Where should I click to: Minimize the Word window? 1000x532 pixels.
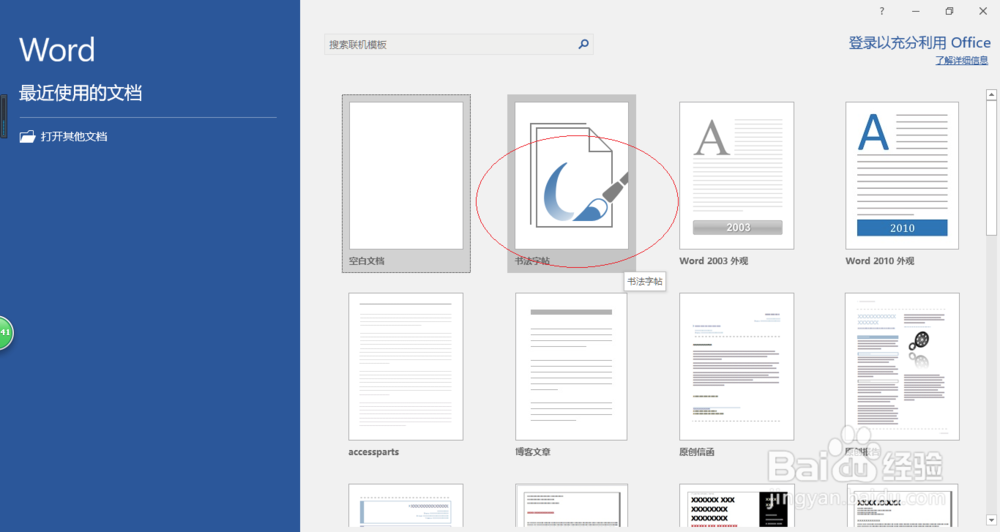pyautogui.click(x=916, y=11)
